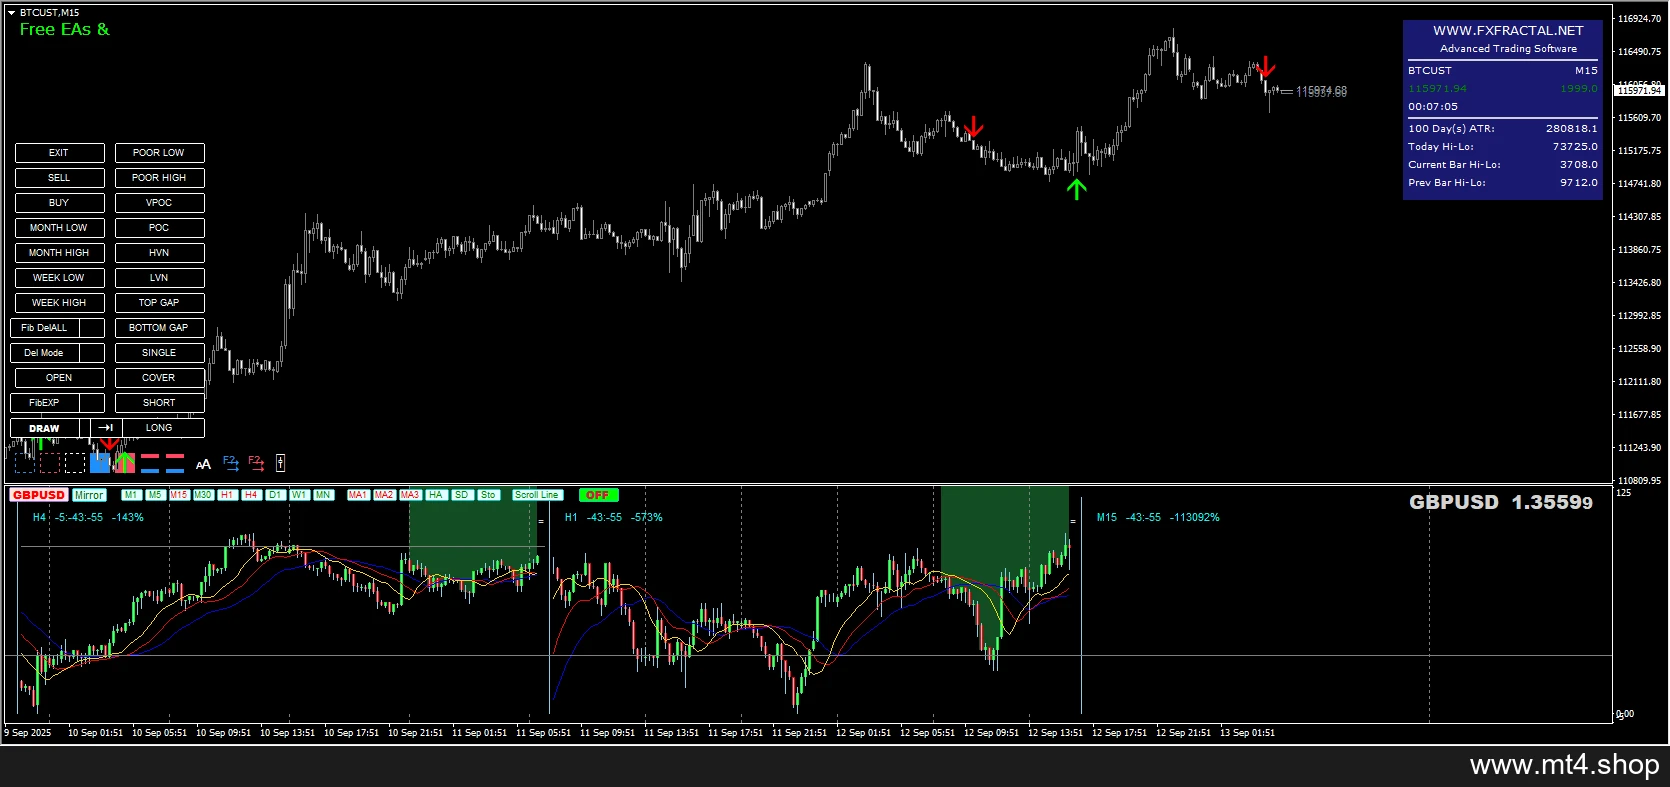Click the AA text size icon
The image size is (1670, 787).
(x=203, y=464)
